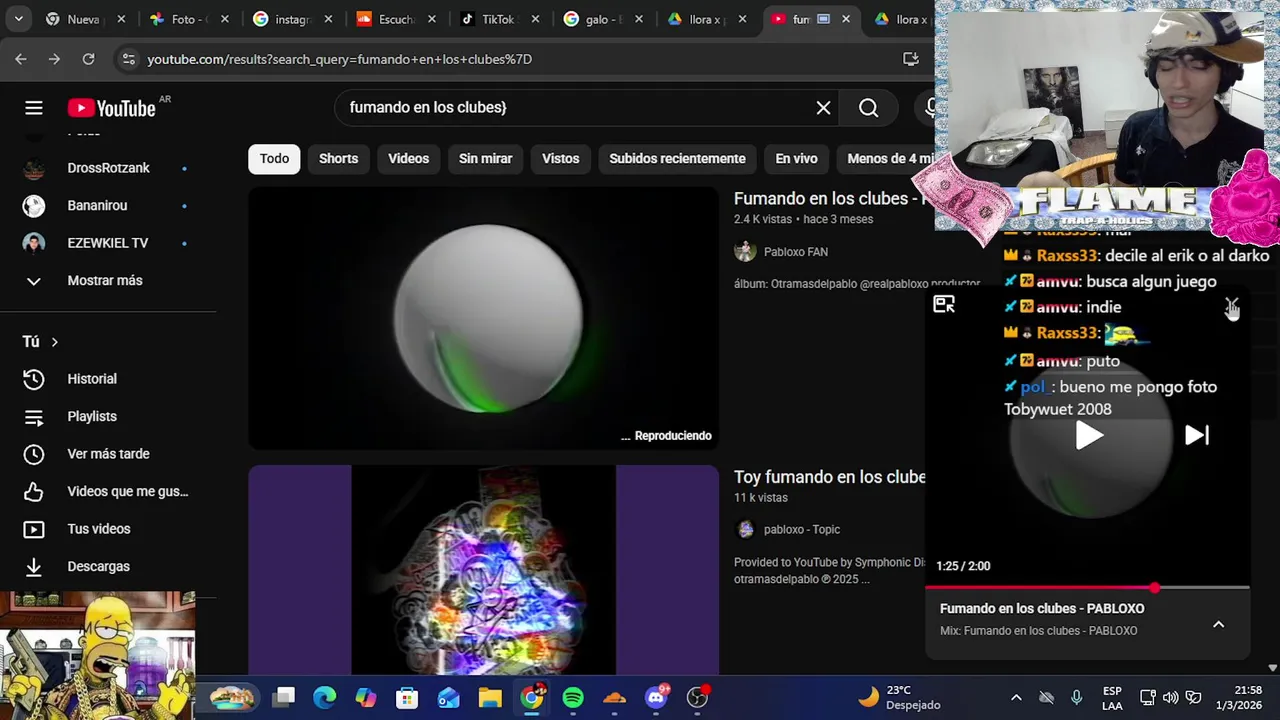
Task: Open clock showing 21:58 in taskbar
Action: [x=1240, y=697]
